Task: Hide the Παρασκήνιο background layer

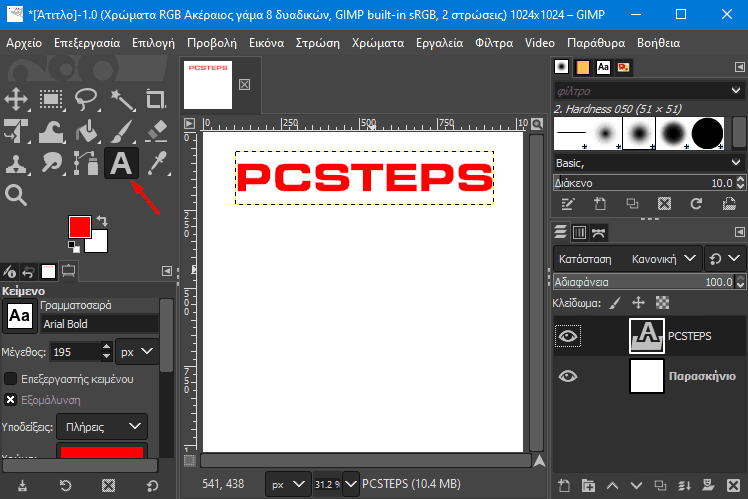Action: (568, 376)
